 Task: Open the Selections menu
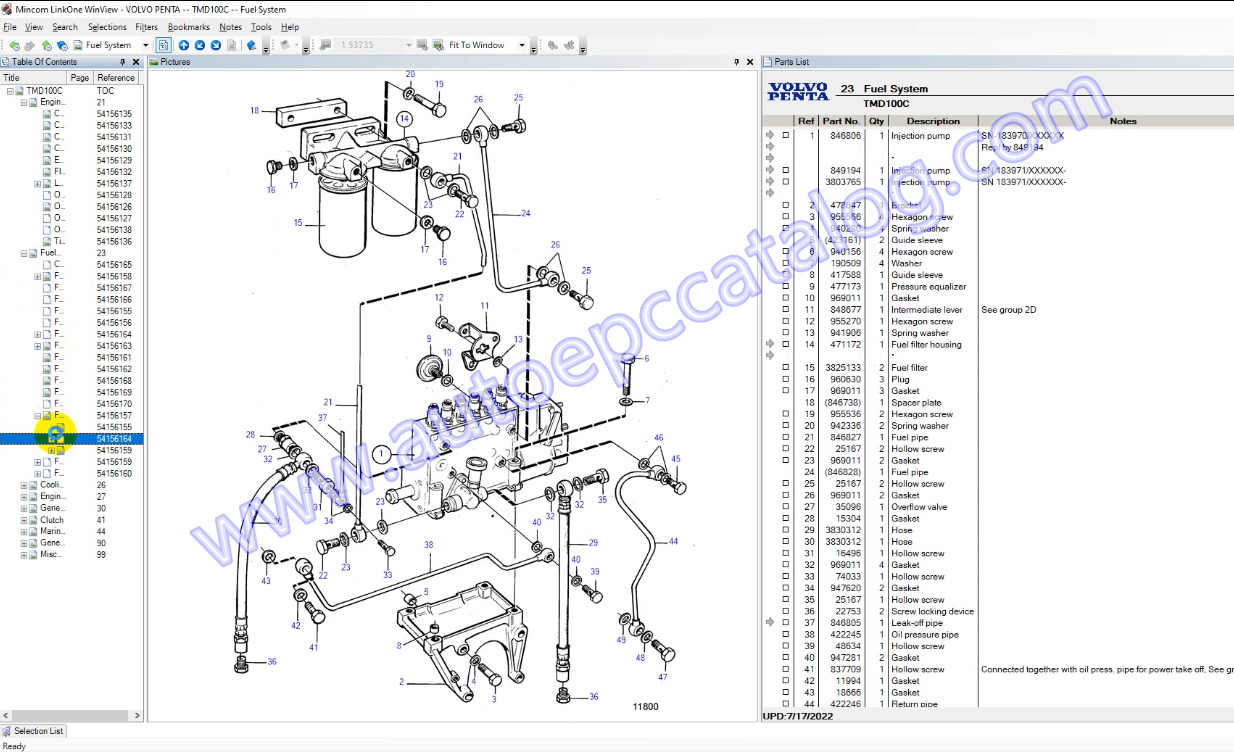point(107,27)
